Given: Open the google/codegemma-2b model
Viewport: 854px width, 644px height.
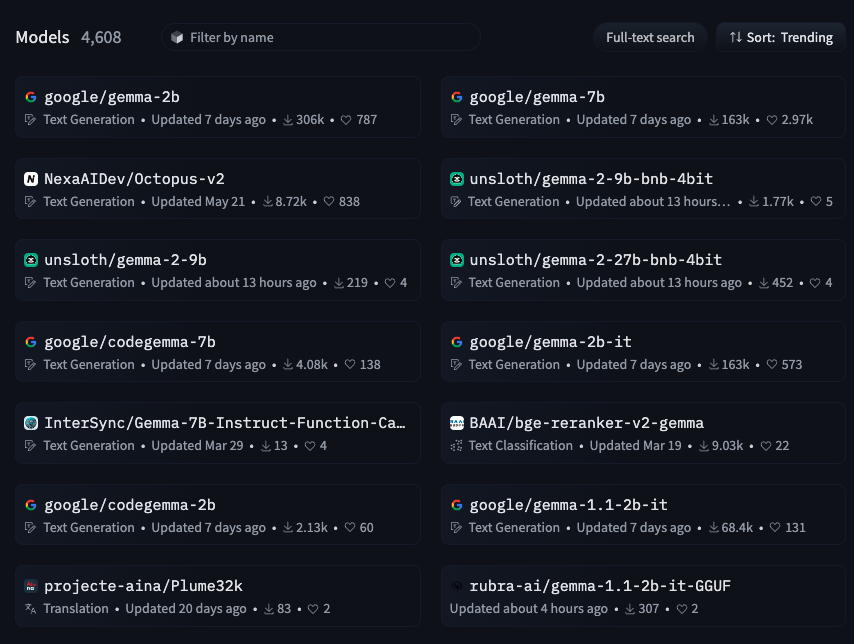Looking at the screenshot, I should click(x=129, y=505).
